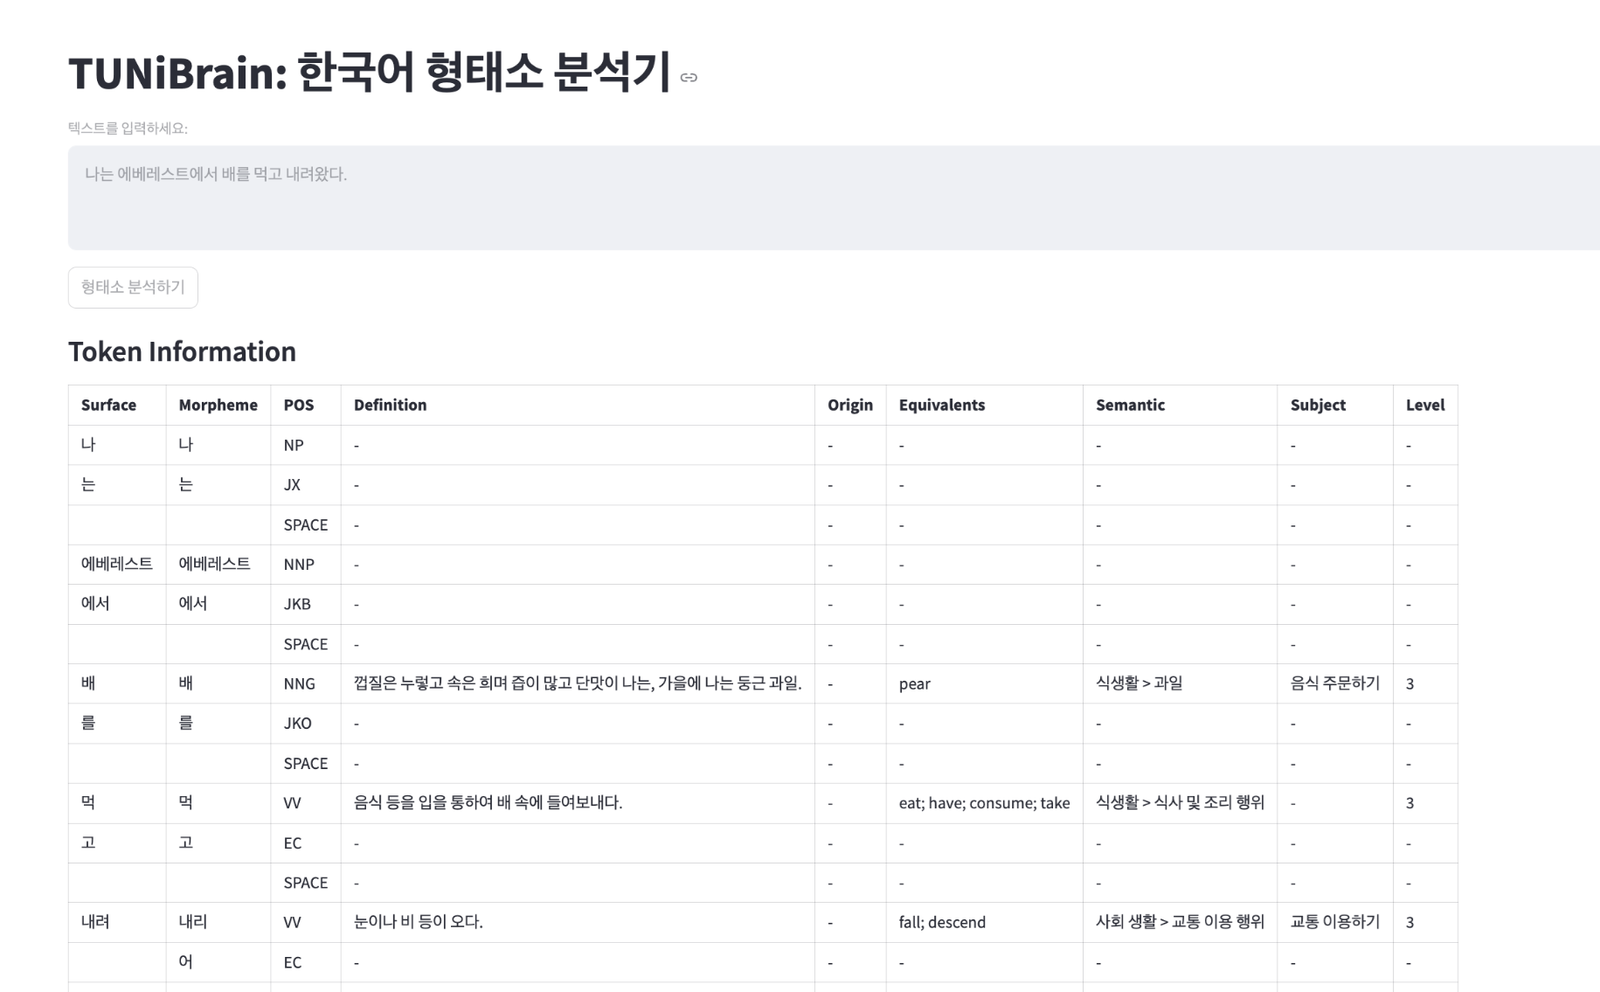This screenshot has height=992, width=1600.
Task: Click the 에베레스트 cell in Surface column
Action: (116, 564)
